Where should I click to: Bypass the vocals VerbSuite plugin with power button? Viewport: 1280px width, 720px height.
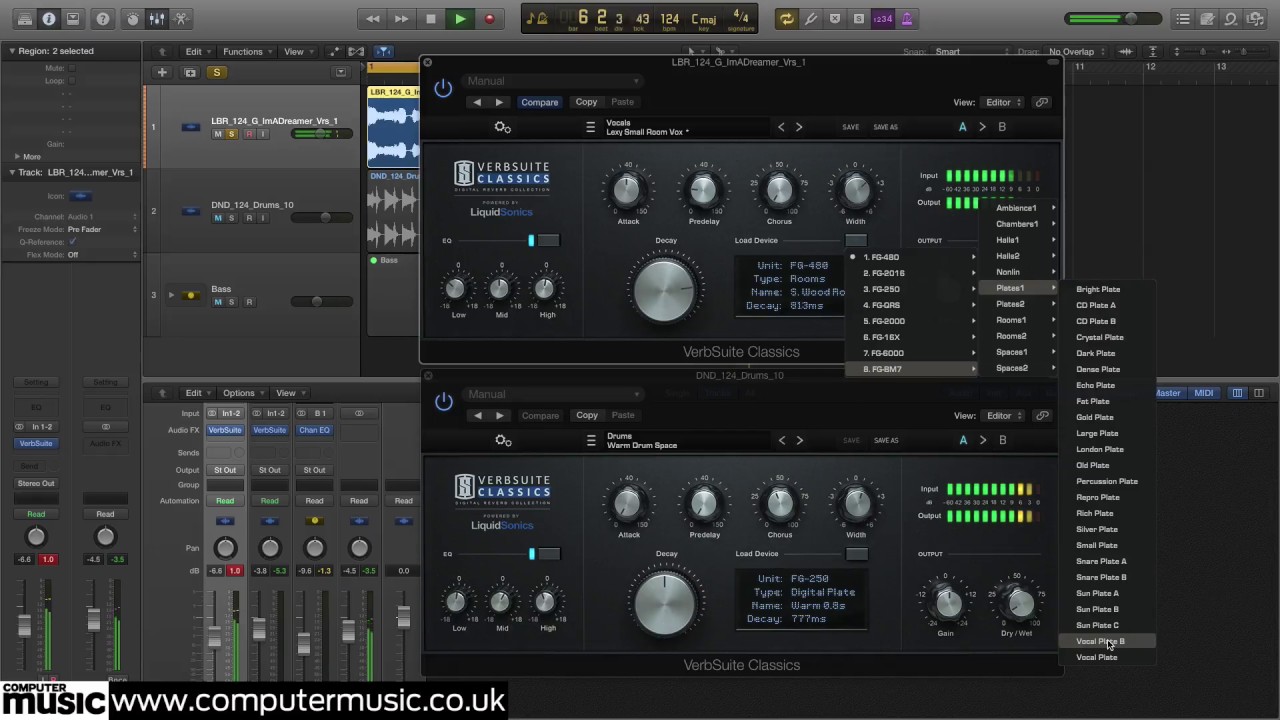(x=443, y=89)
